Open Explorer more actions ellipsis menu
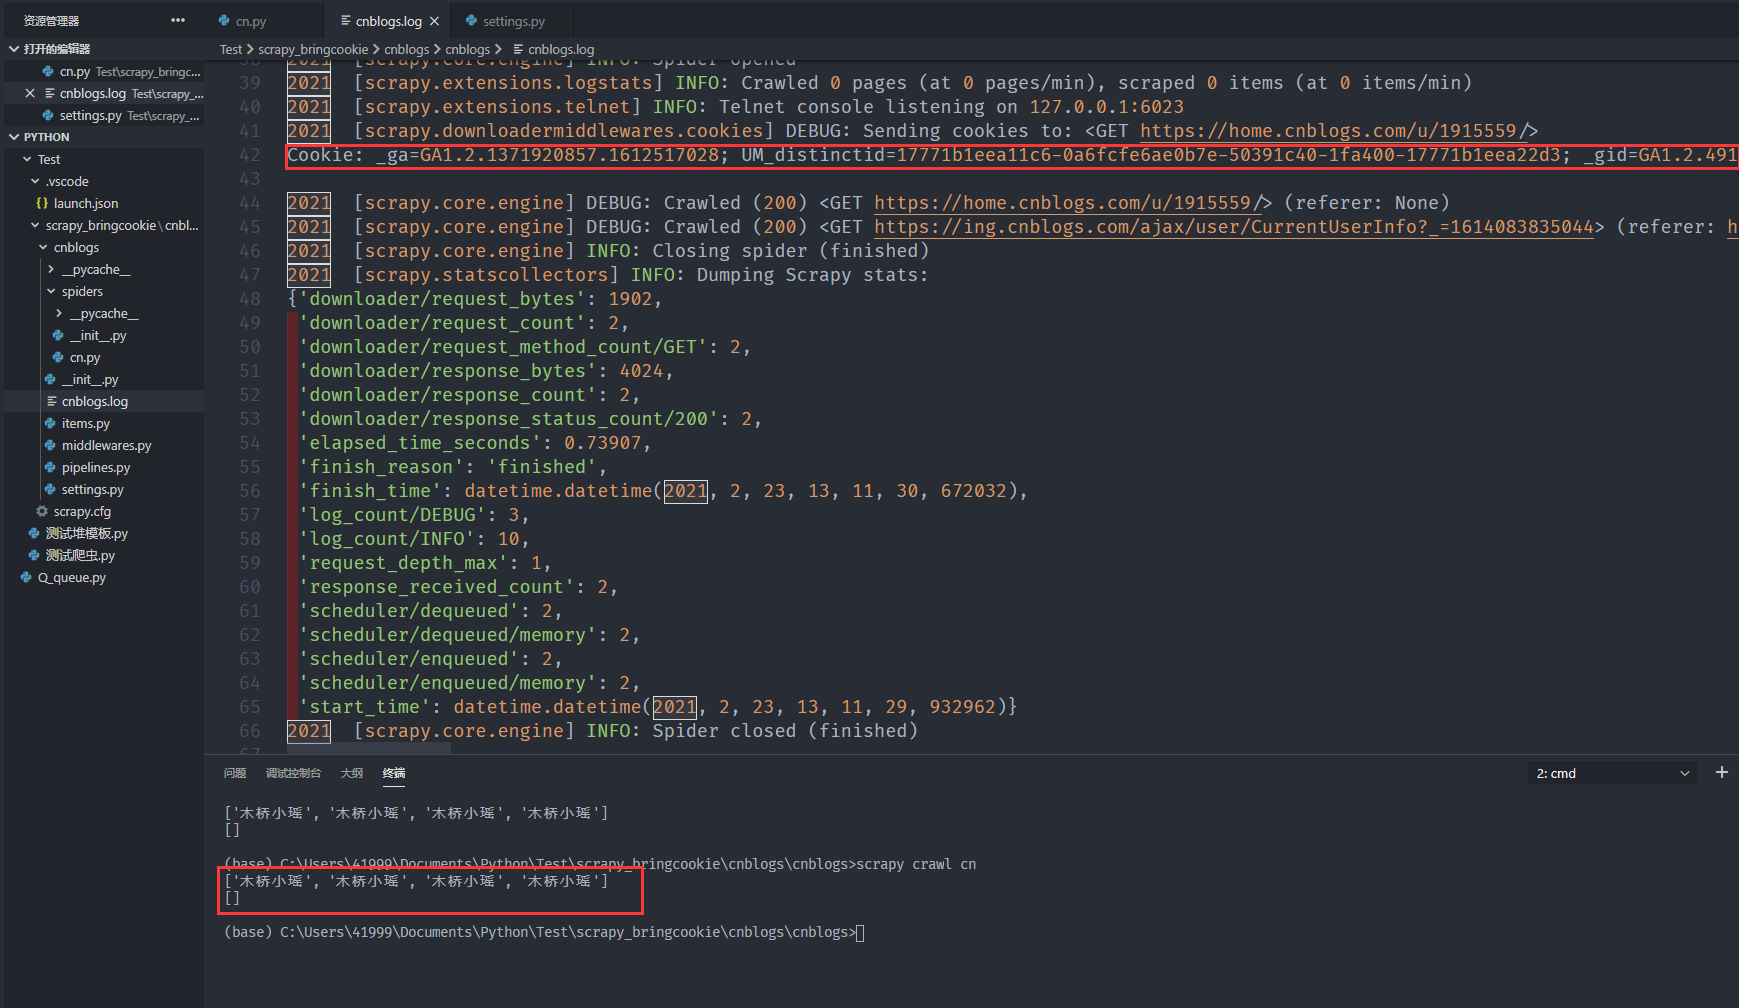Image resolution: width=1739 pixels, height=1008 pixels. point(178,20)
